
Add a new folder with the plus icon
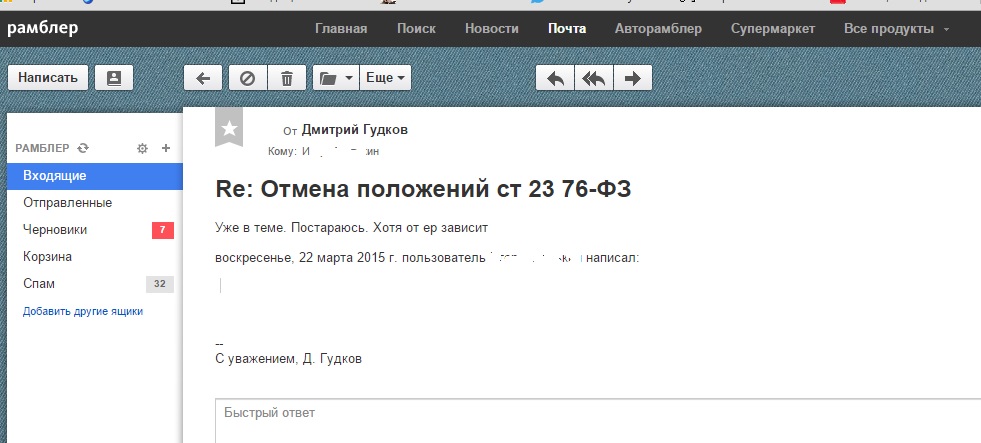point(166,148)
